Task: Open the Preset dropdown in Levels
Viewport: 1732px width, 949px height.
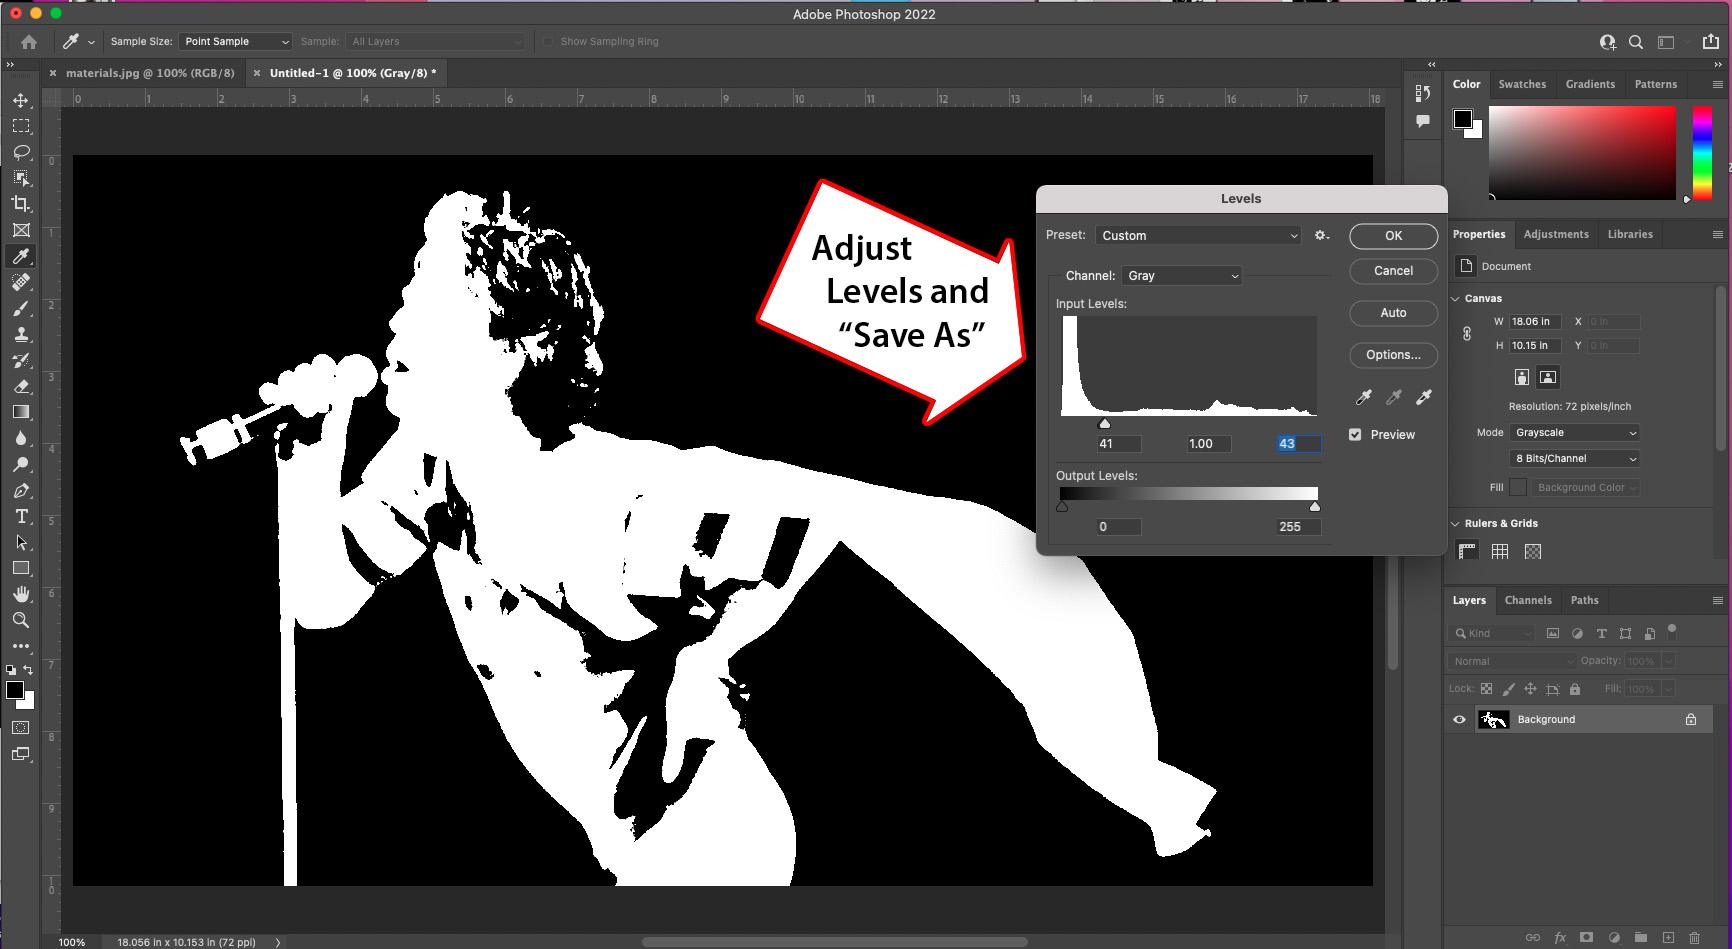Action: [1199, 236]
